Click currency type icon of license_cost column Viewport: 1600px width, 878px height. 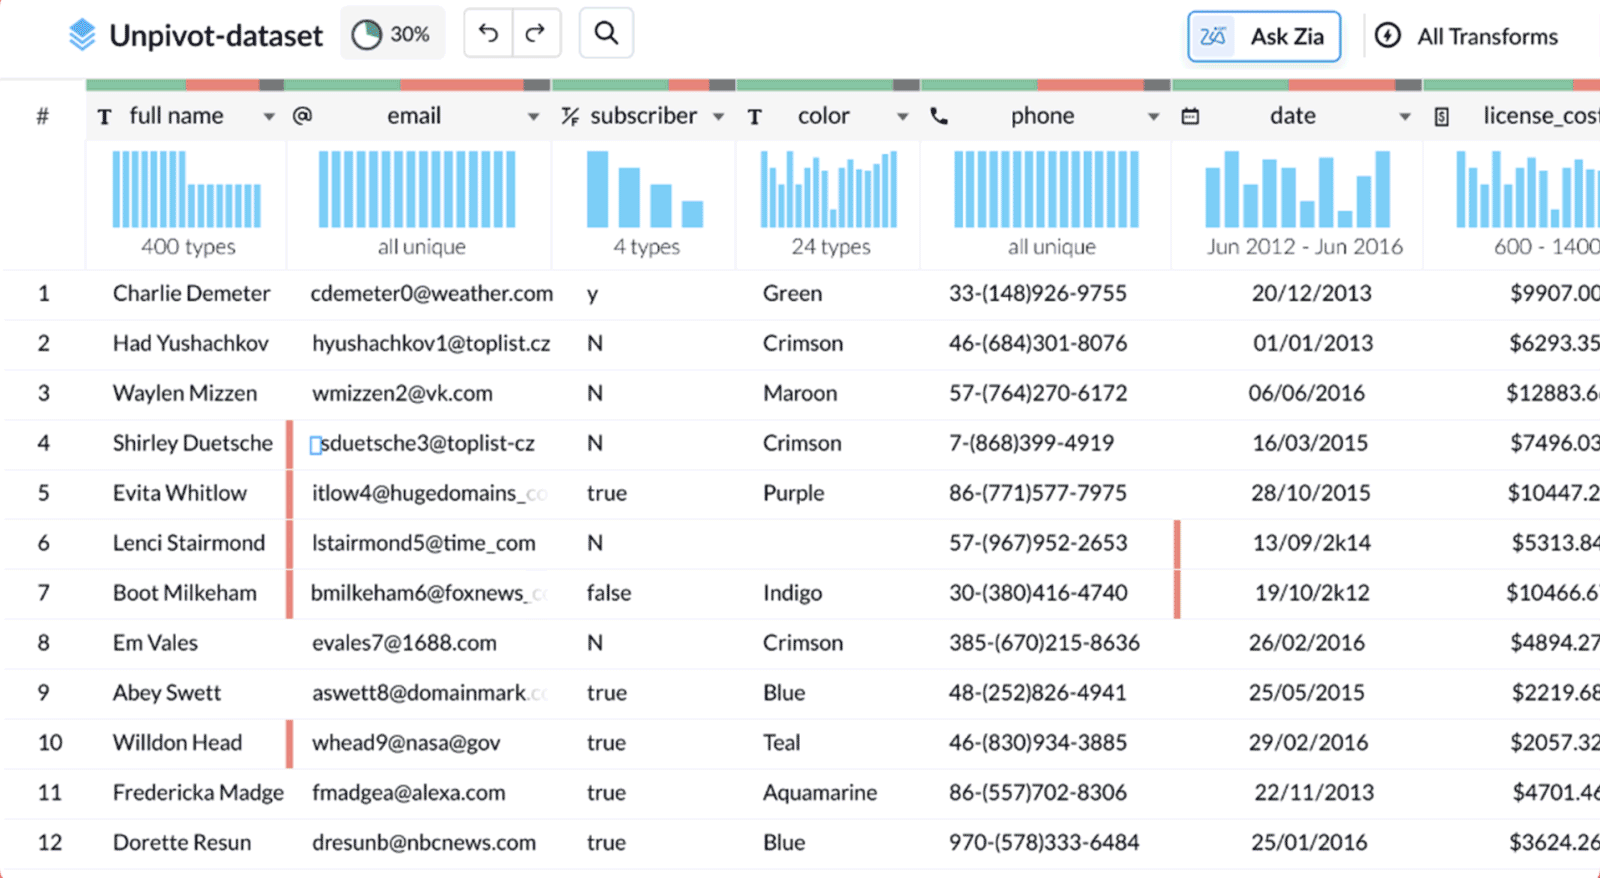1441,117
